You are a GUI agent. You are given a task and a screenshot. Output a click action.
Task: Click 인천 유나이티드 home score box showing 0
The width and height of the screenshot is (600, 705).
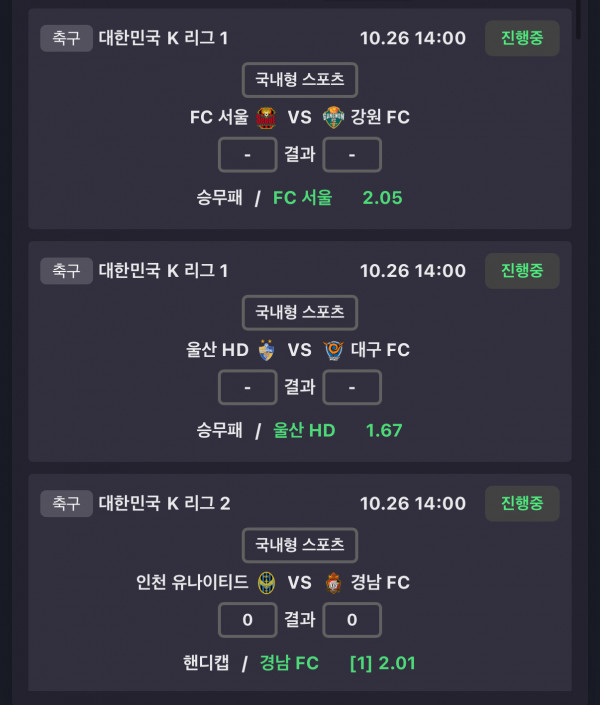click(x=247, y=620)
